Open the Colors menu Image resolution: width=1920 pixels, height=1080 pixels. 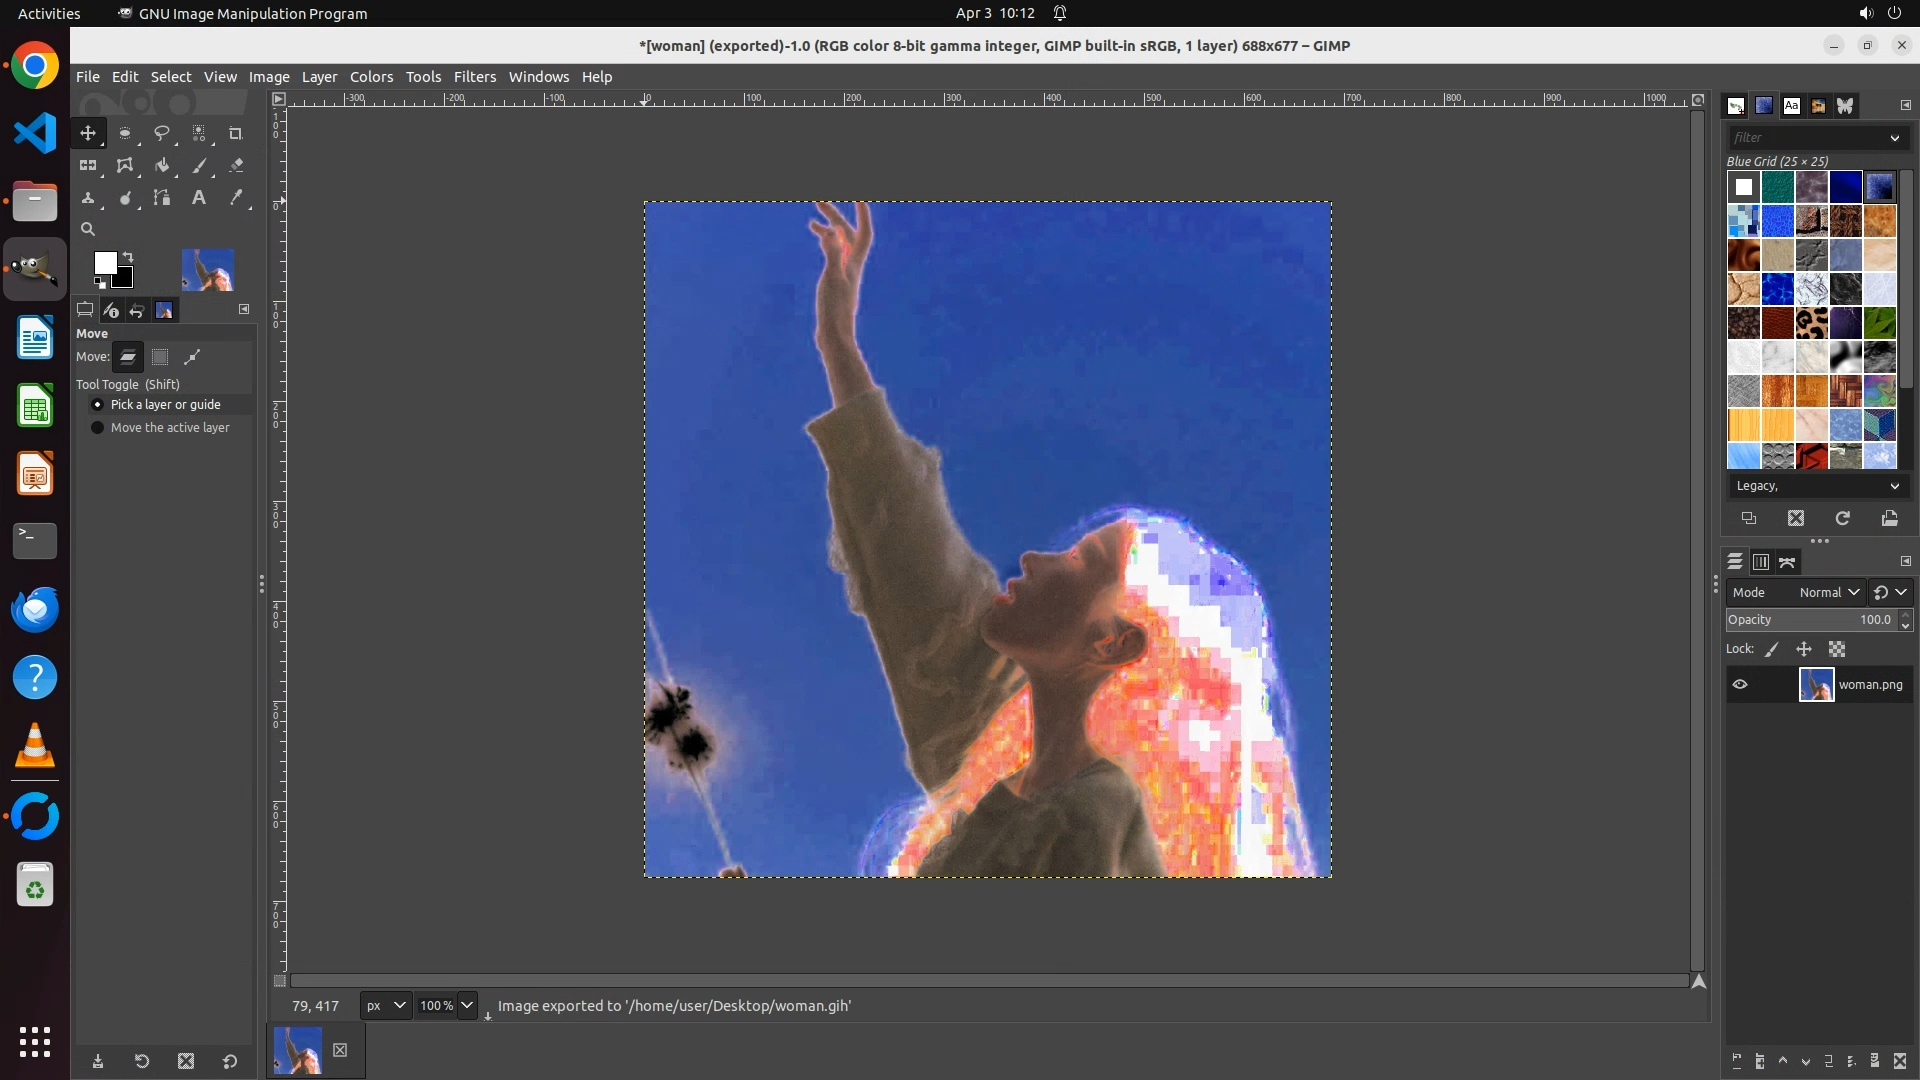pos(371,77)
